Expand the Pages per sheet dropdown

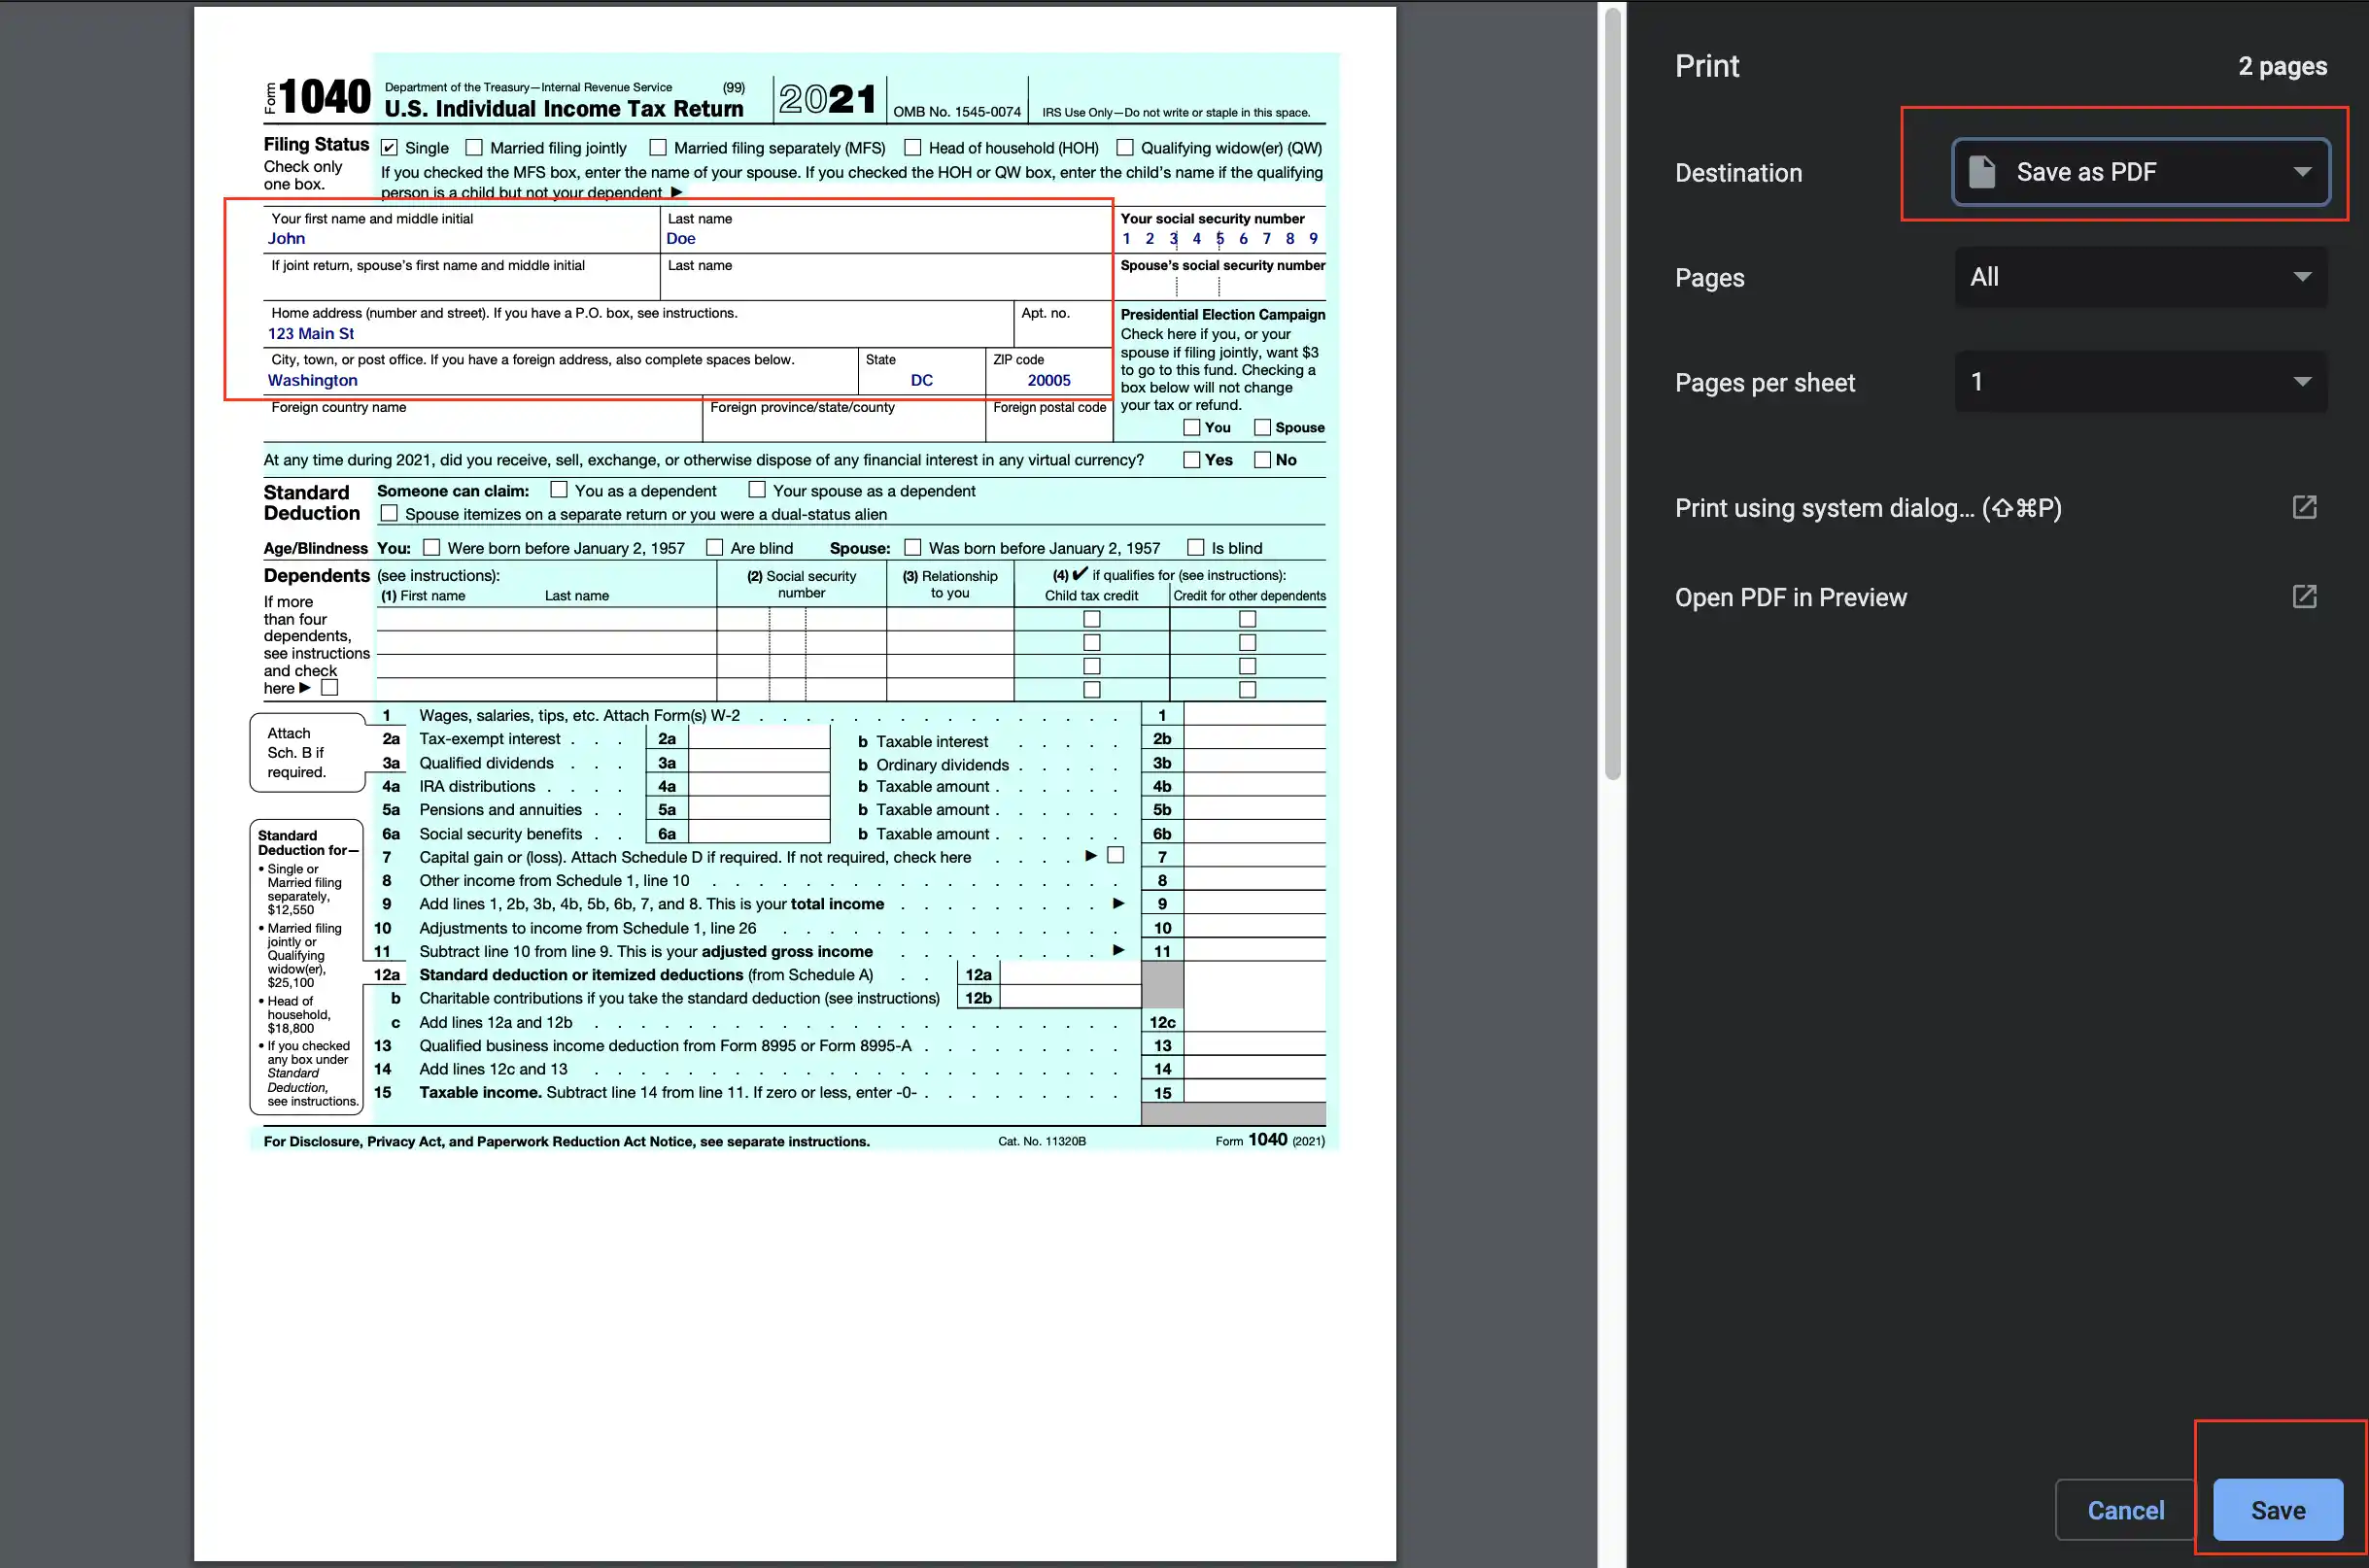[x=2140, y=382]
